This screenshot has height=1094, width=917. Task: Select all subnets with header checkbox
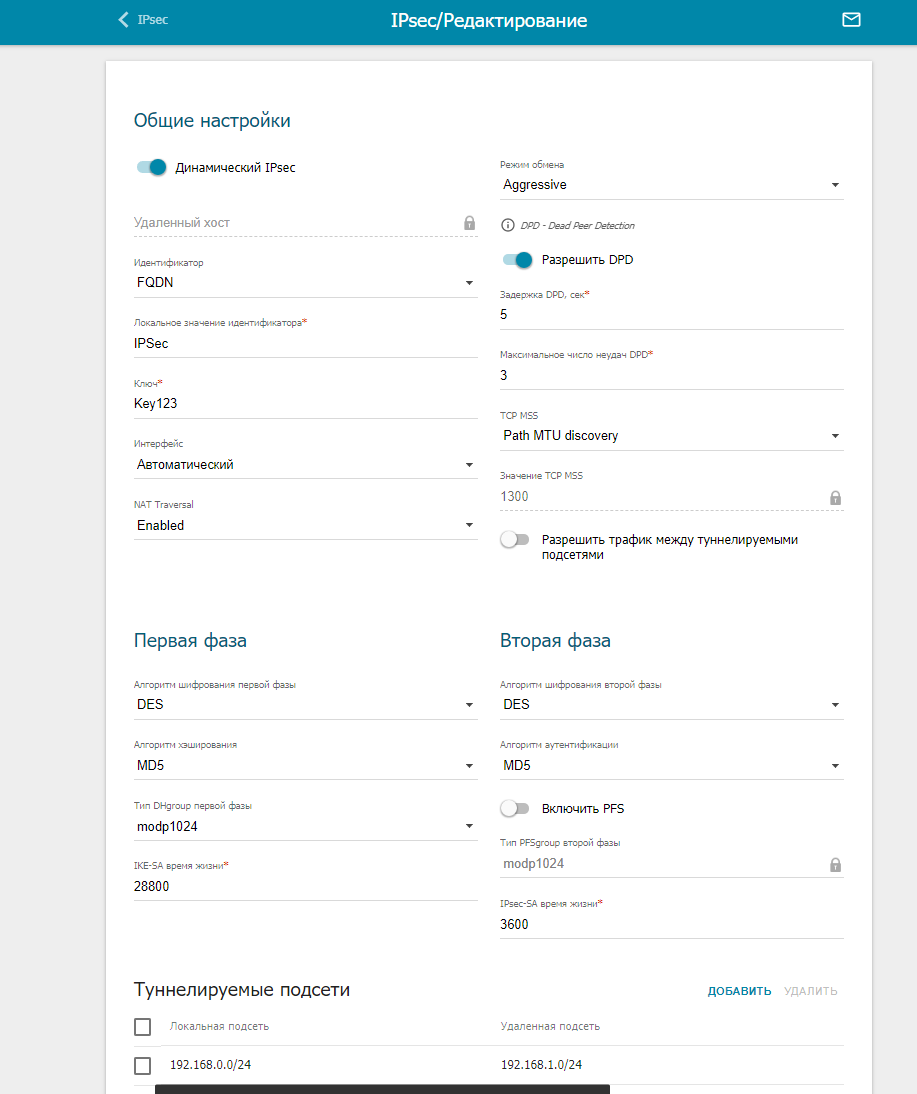[143, 1027]
